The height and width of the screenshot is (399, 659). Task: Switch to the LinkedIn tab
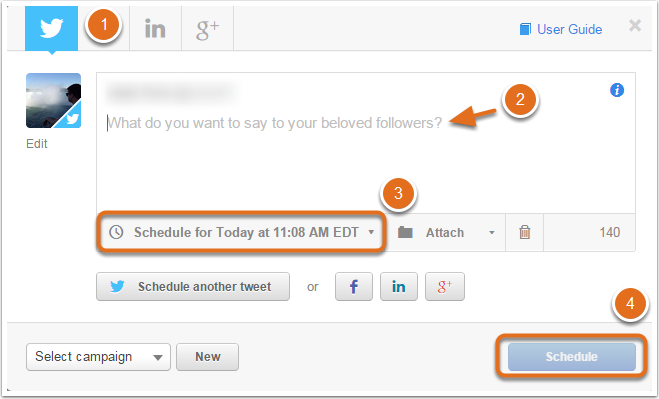pyautogui.click(x=155, y=29)
